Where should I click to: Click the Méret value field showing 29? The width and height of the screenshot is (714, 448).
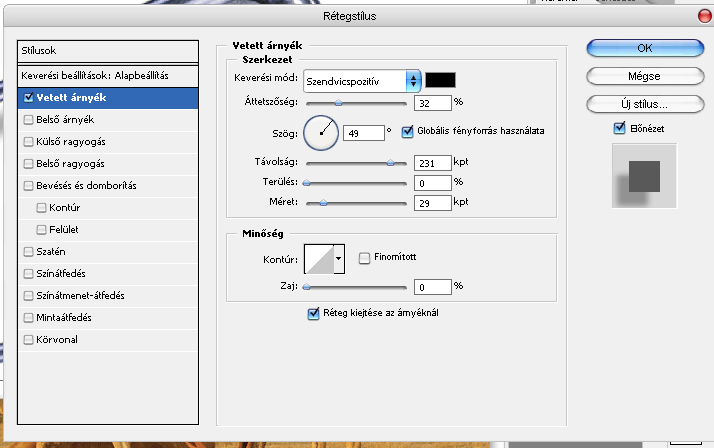pos(433,203)
